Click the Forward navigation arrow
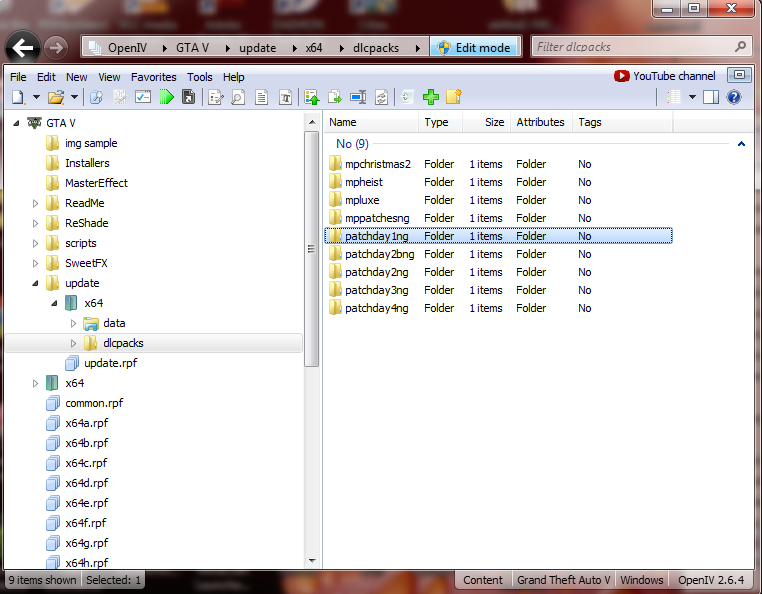Image resolution: width=762 pixels, height=594 pixels. 56,48
